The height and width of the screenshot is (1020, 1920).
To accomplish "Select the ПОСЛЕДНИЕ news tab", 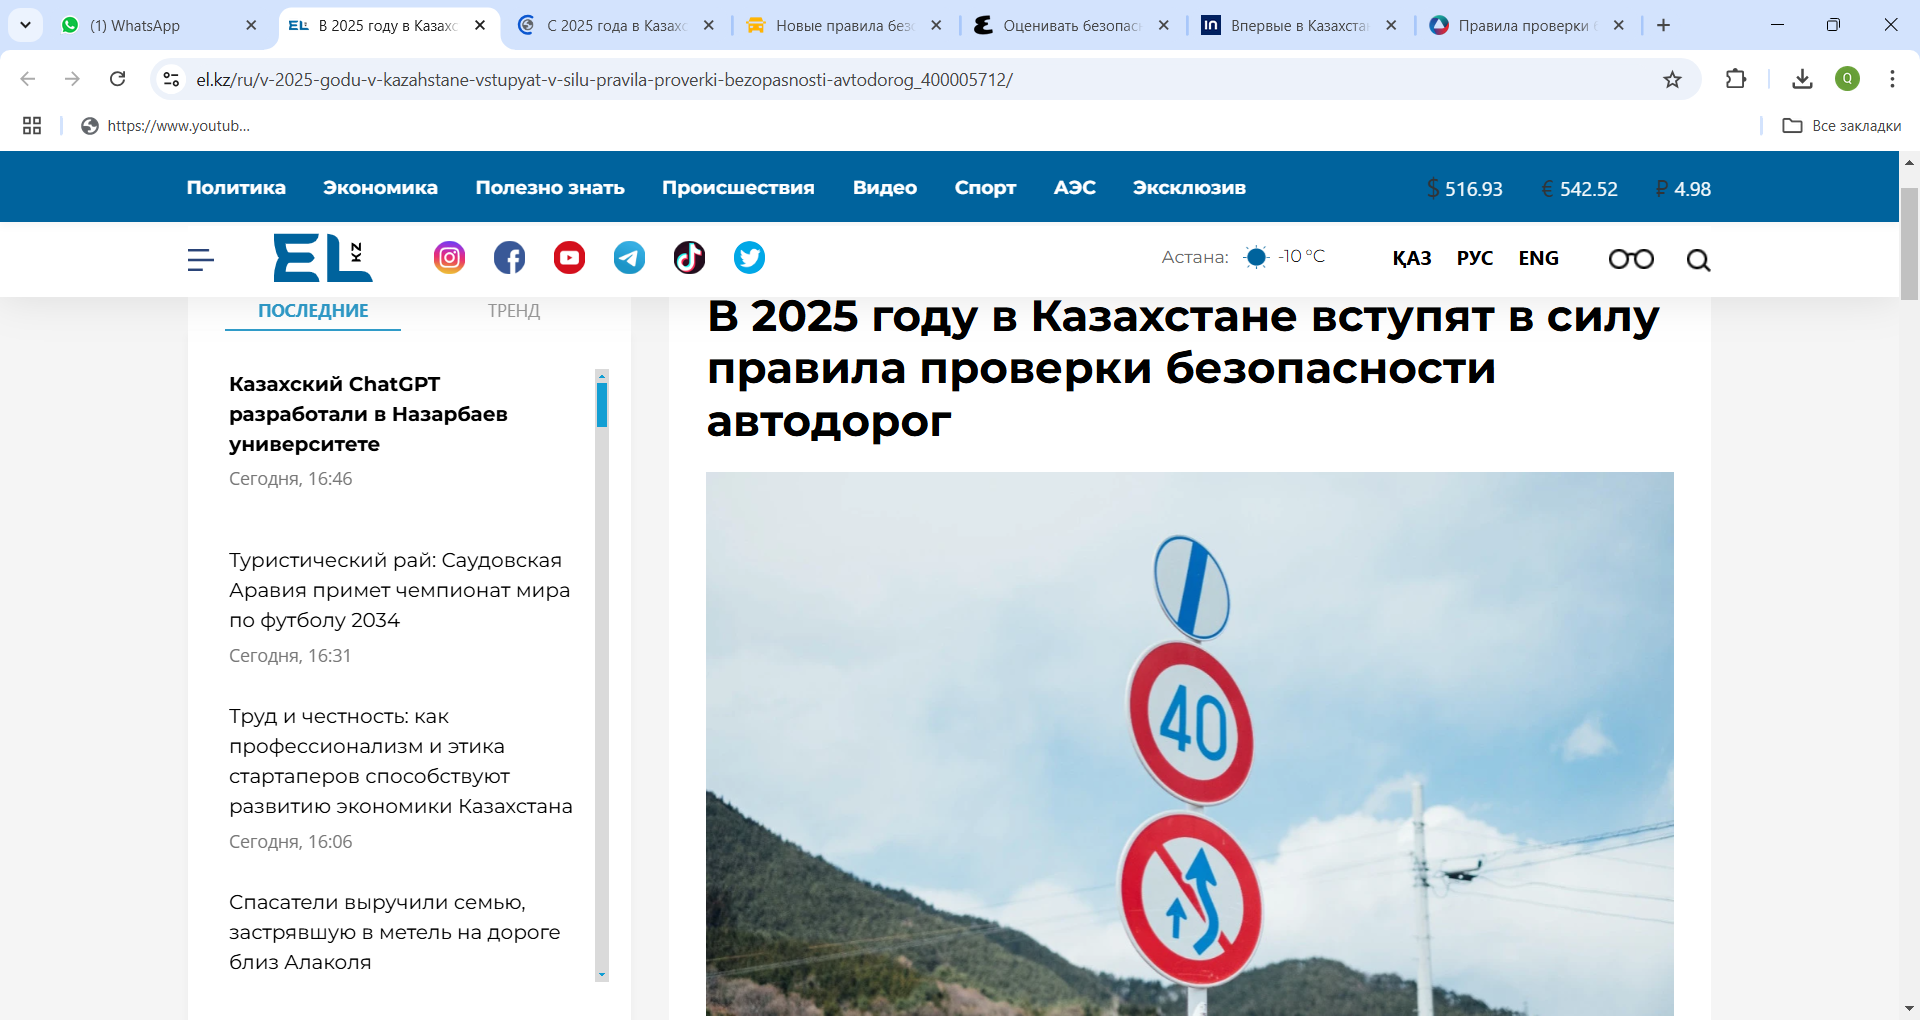I will point(313,311).
